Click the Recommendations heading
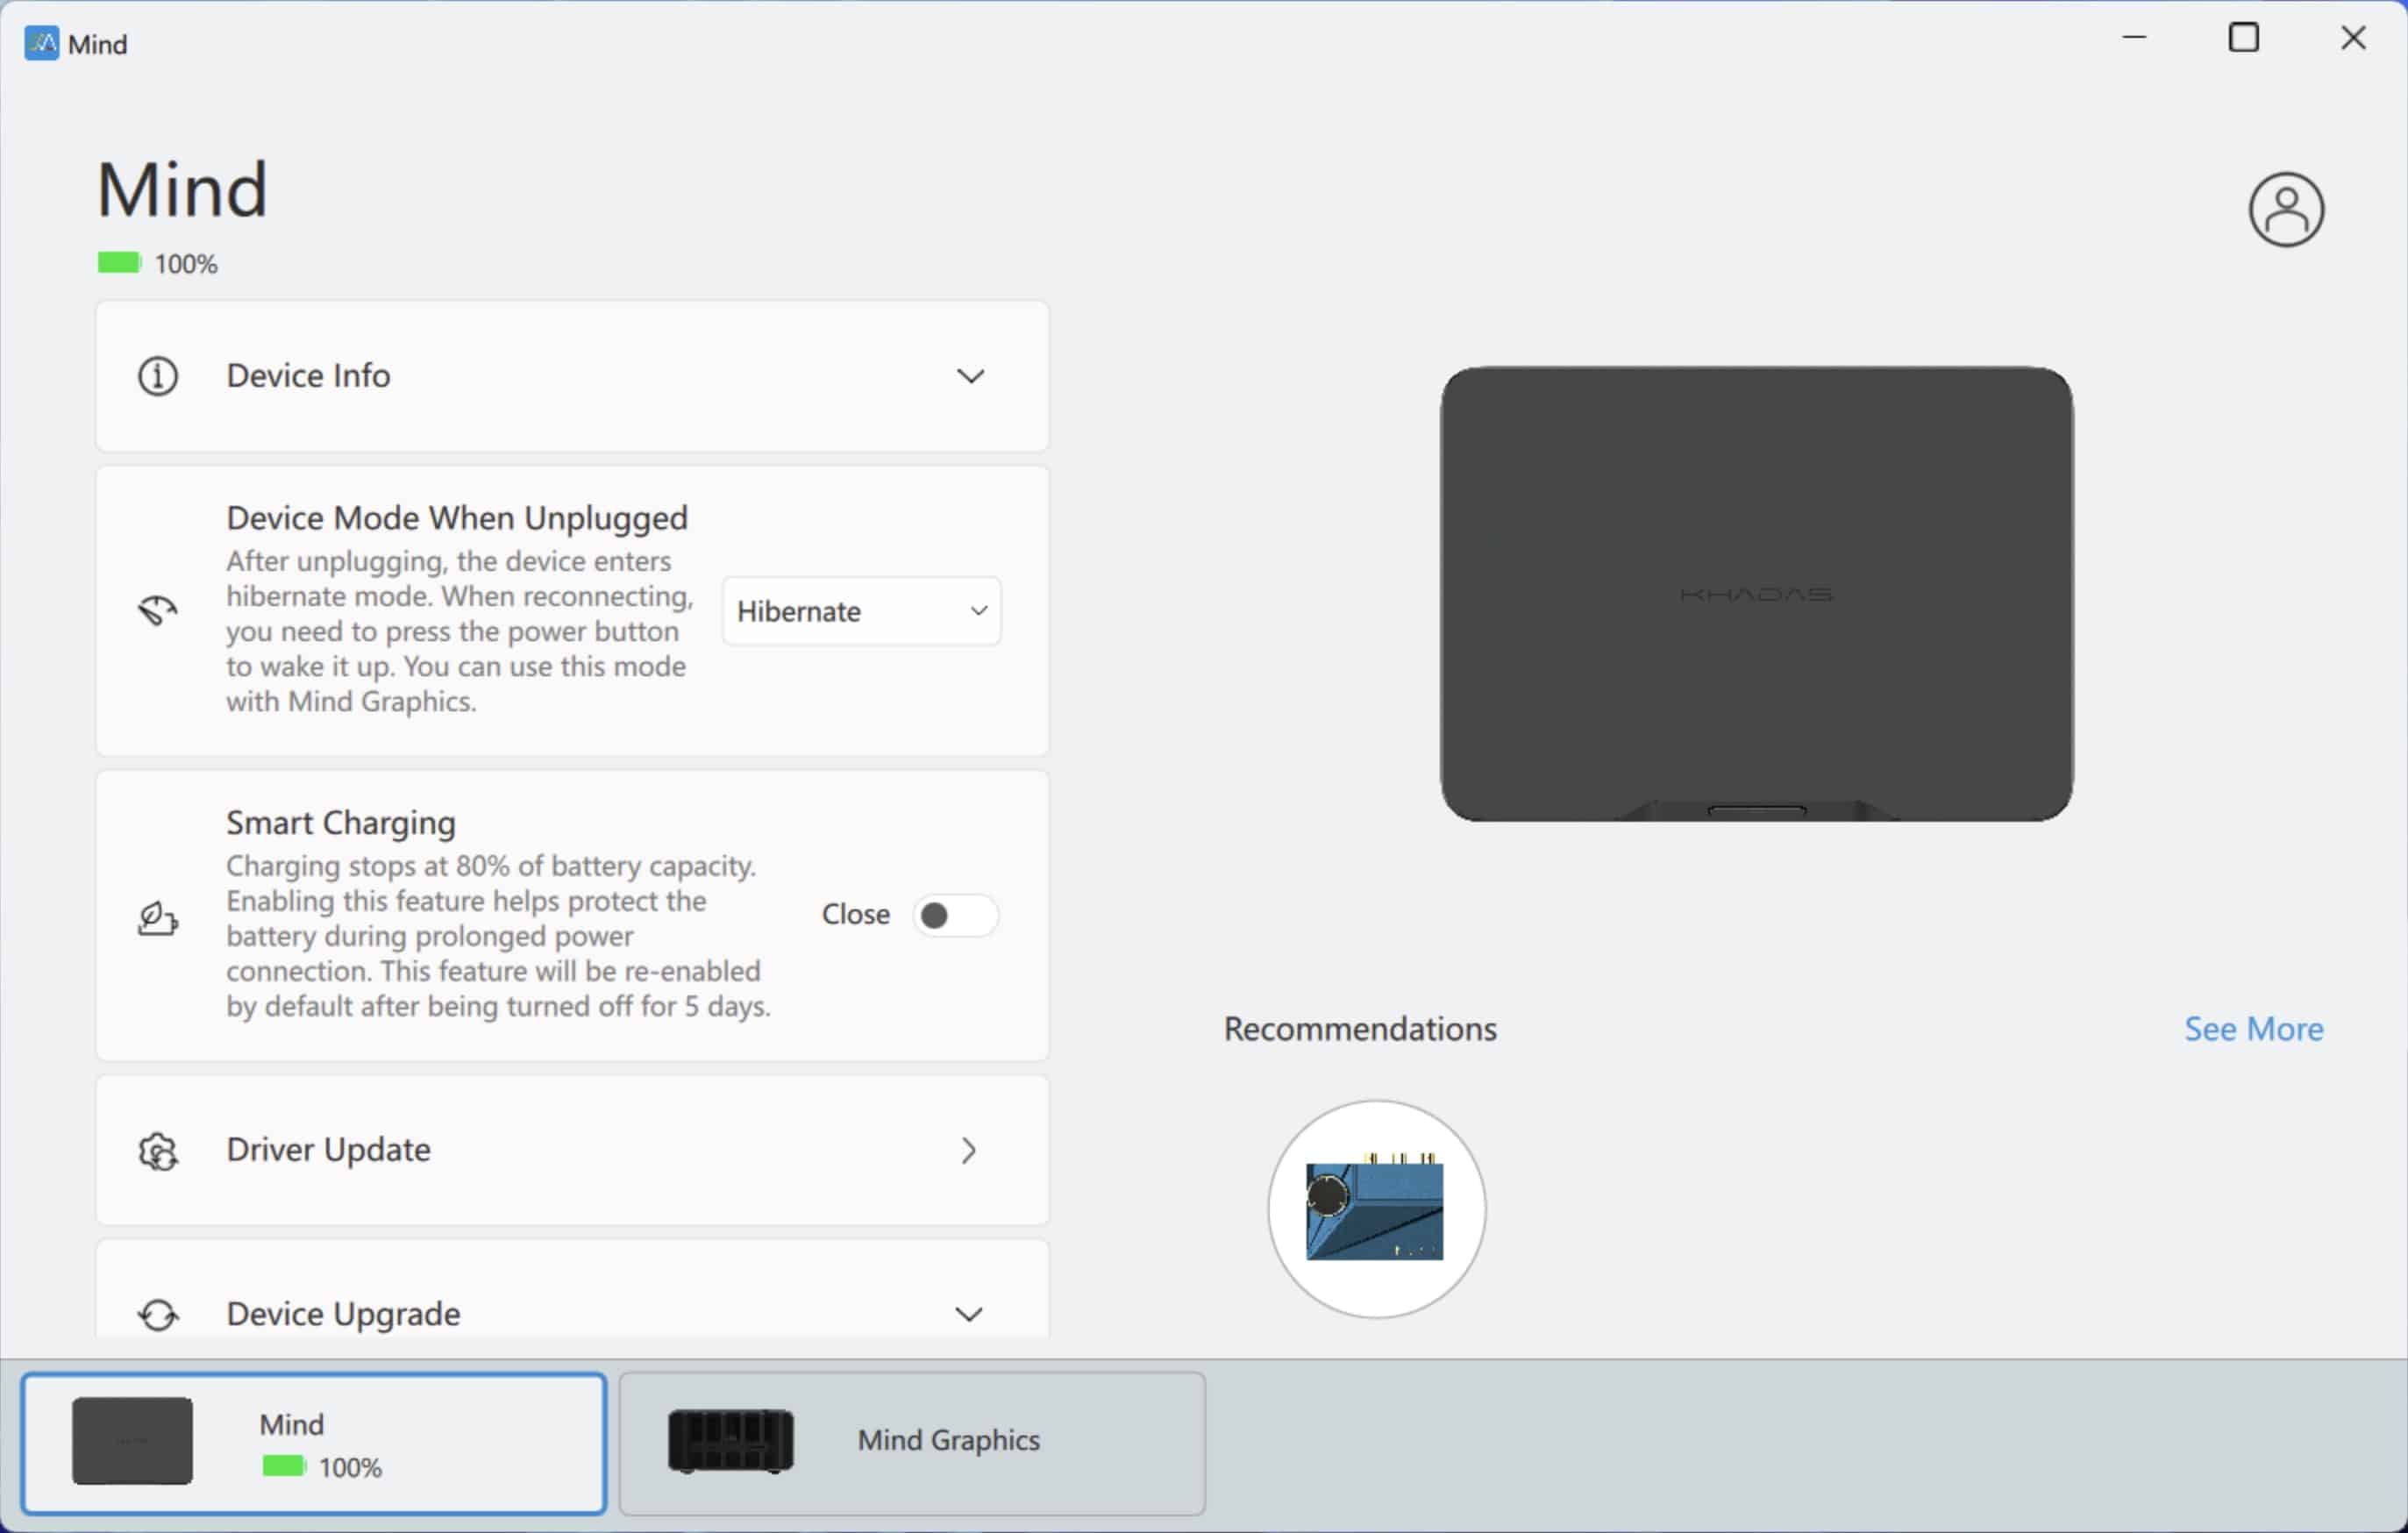This screenshot has height=1533, width=2408. coord(1360,1029)
